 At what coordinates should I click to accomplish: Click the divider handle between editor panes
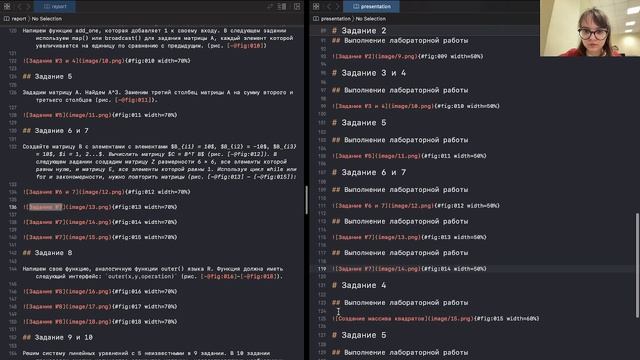pos(307,200)
